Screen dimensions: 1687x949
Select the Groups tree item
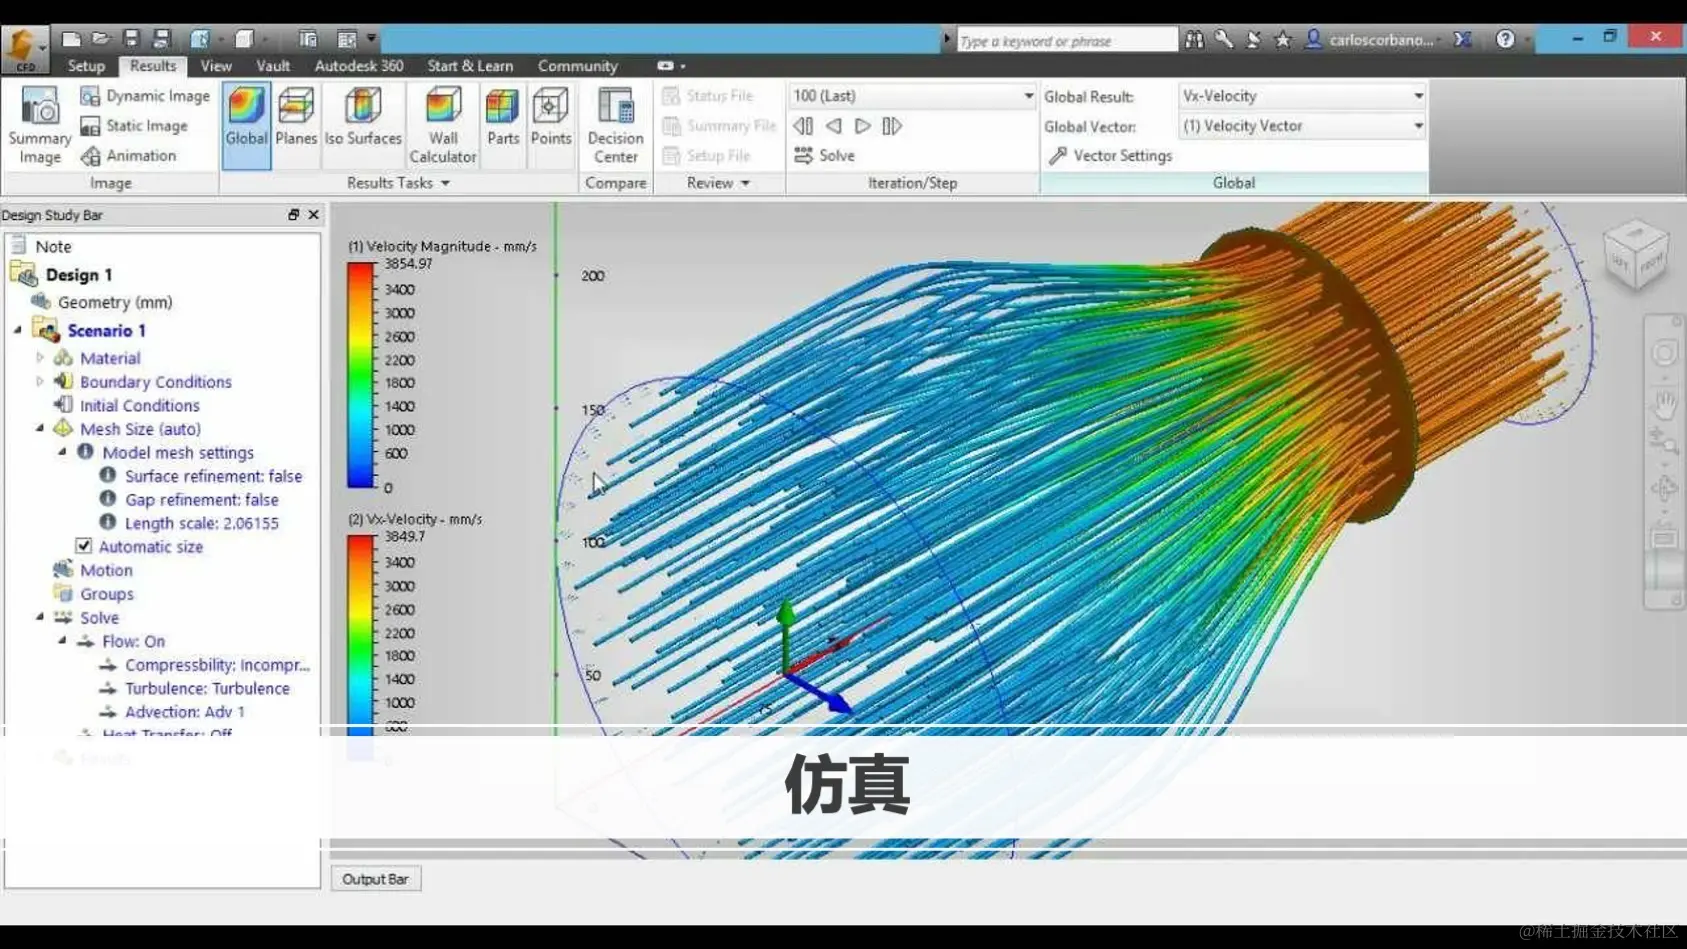[107, 594]
